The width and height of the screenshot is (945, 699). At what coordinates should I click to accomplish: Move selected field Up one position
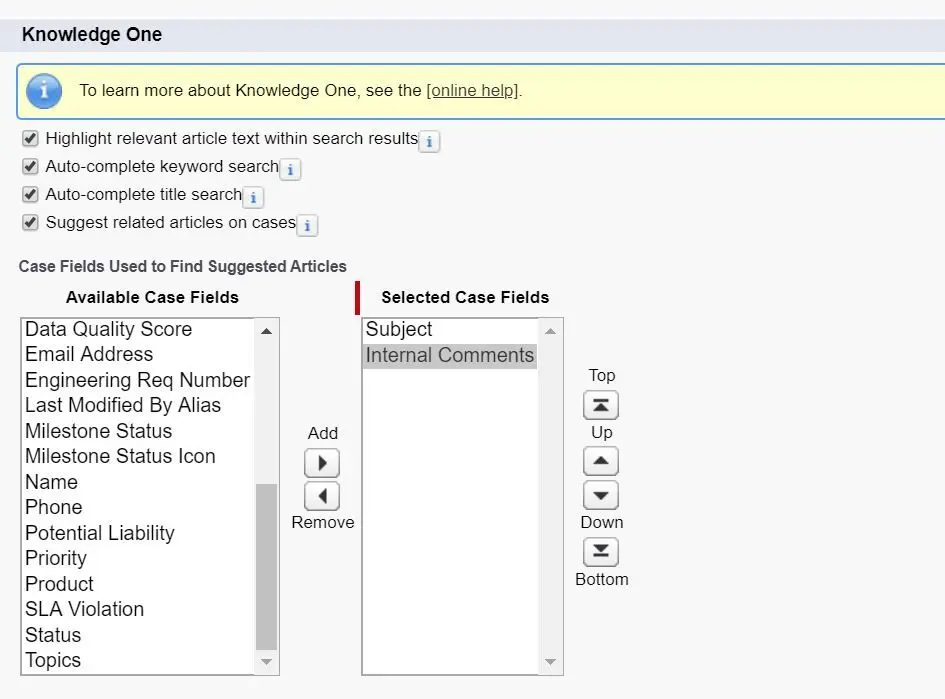pyautogui.click(x=601, y=462)
